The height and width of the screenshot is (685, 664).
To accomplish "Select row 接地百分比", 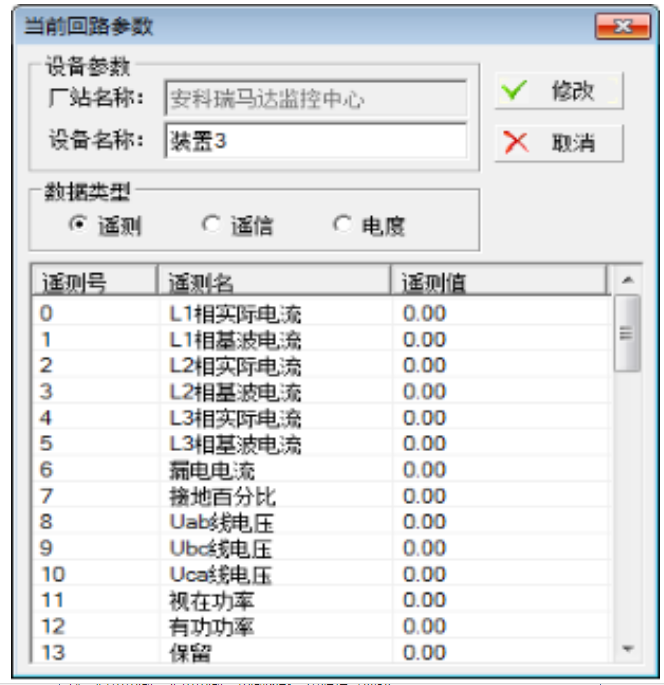I will click(321, 496).
